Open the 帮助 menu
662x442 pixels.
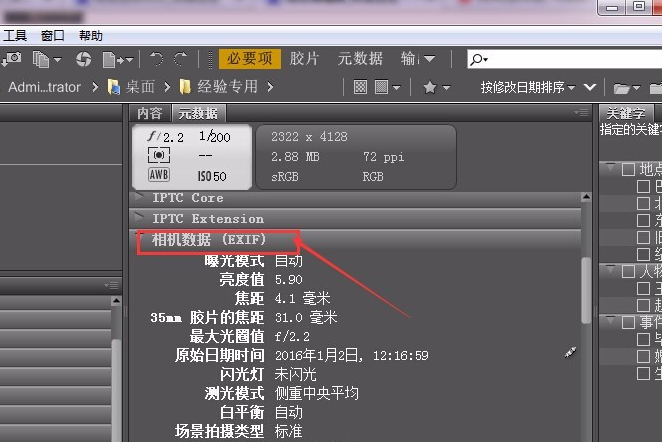click(x=91, y=35)
